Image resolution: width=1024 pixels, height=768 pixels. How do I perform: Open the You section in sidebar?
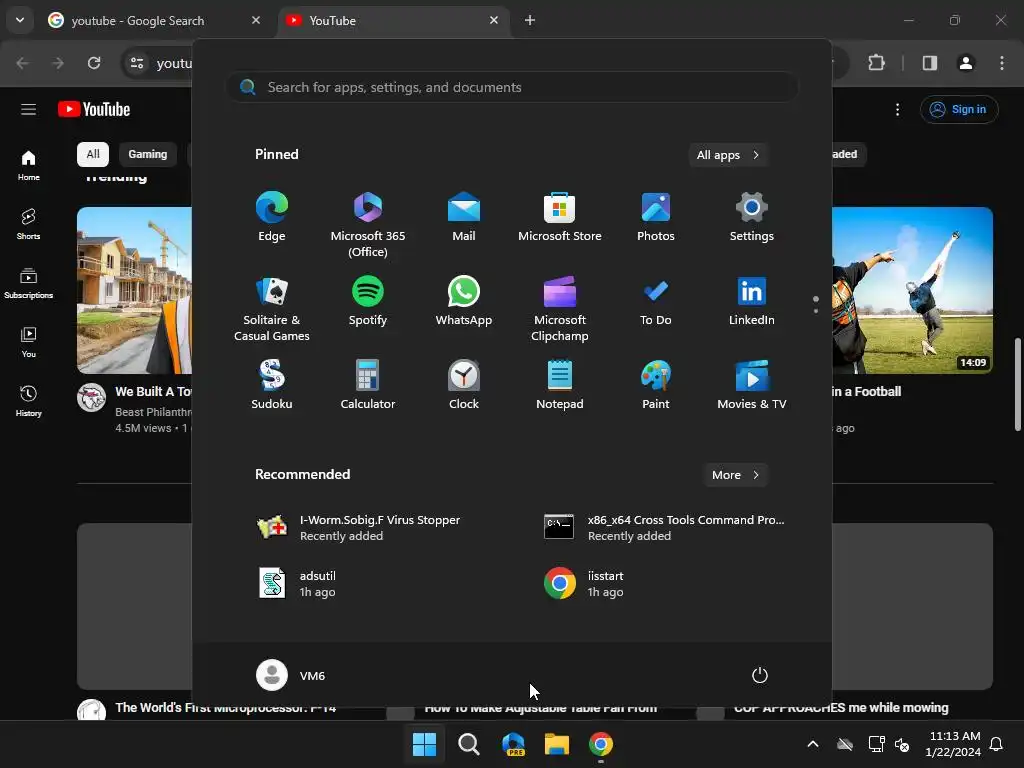point(28,342)
